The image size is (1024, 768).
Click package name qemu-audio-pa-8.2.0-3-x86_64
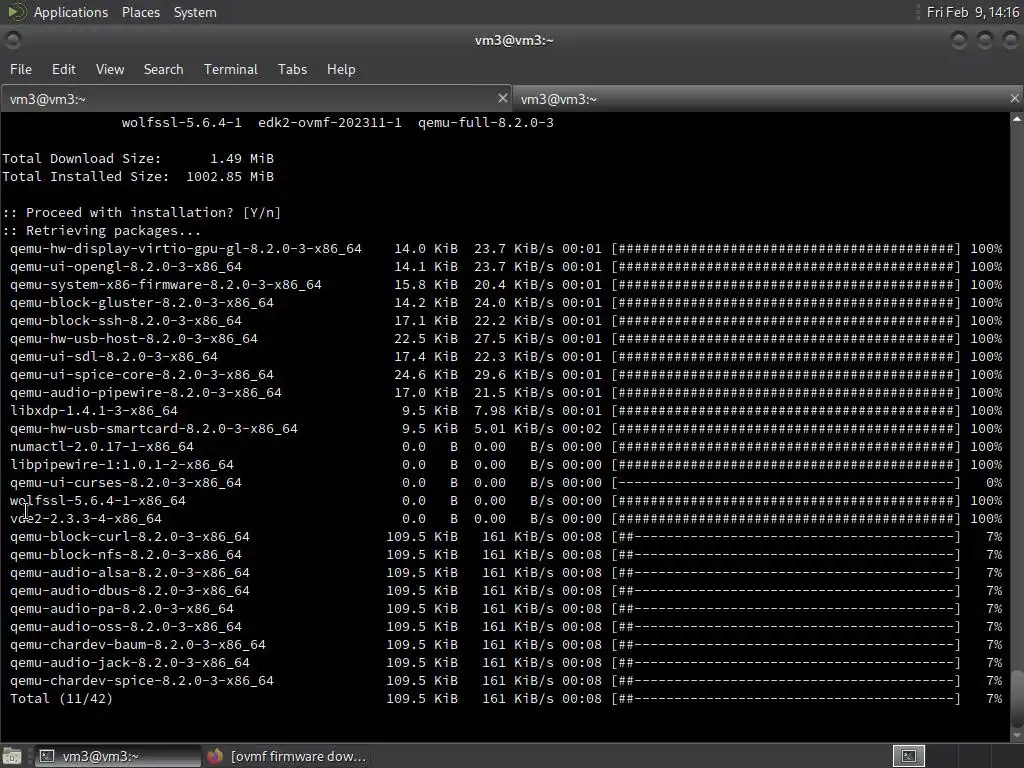pos(121,609)
